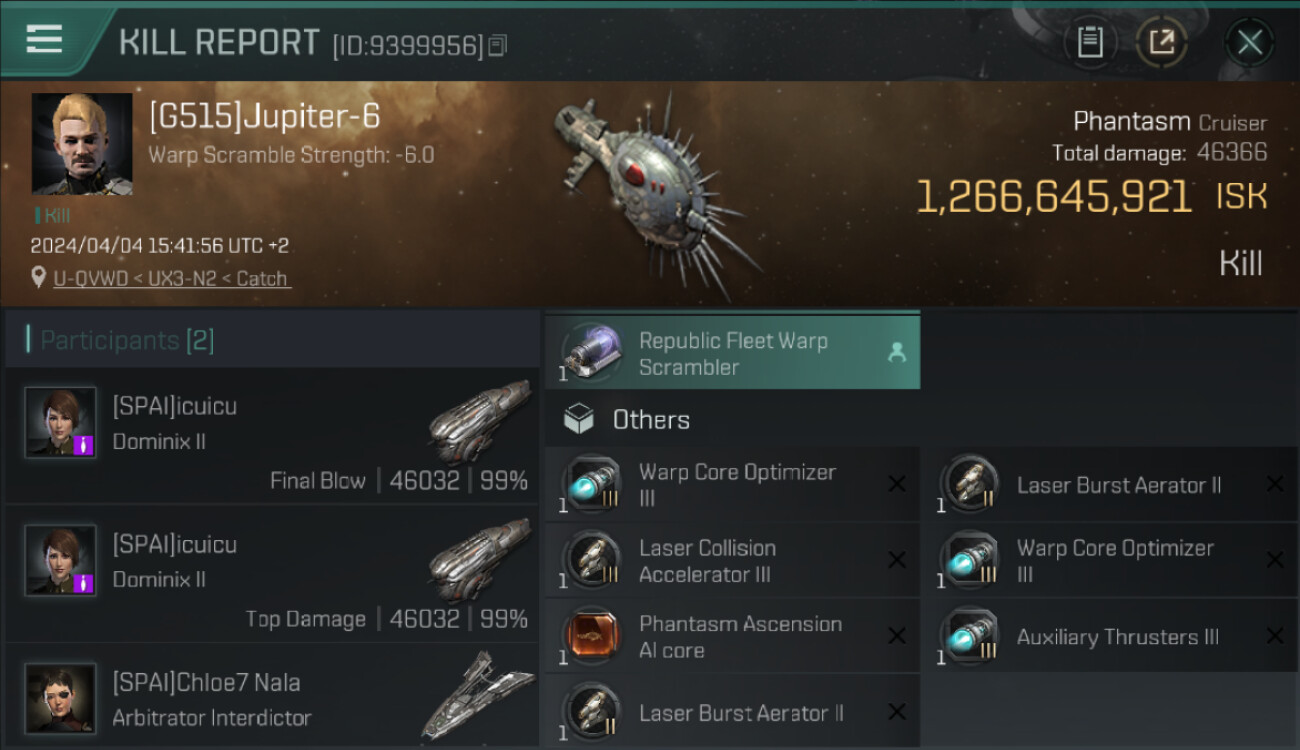Click X beside Auxiliary Thrusters III
This screenshot has height=750, width=1300.
pyautogui.click(x=1274, y=636)
